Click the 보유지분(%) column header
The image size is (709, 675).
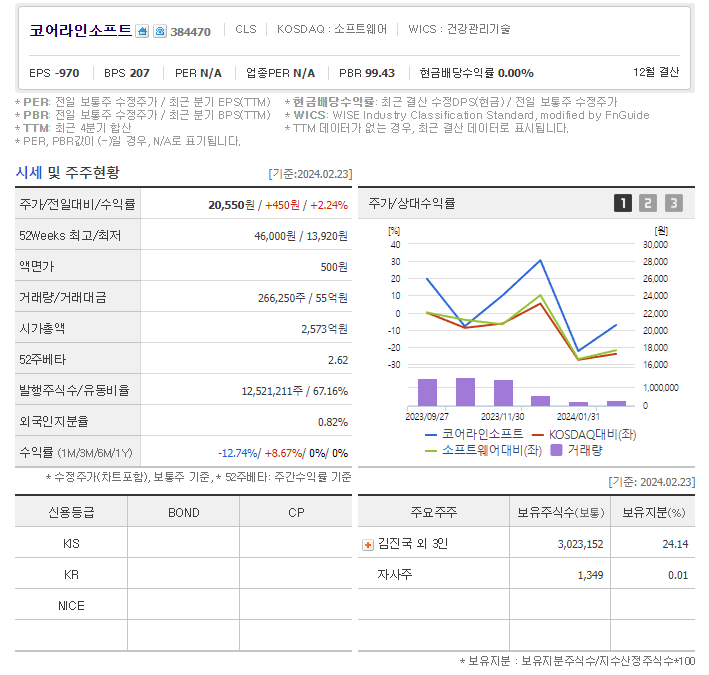pos(654,513)
